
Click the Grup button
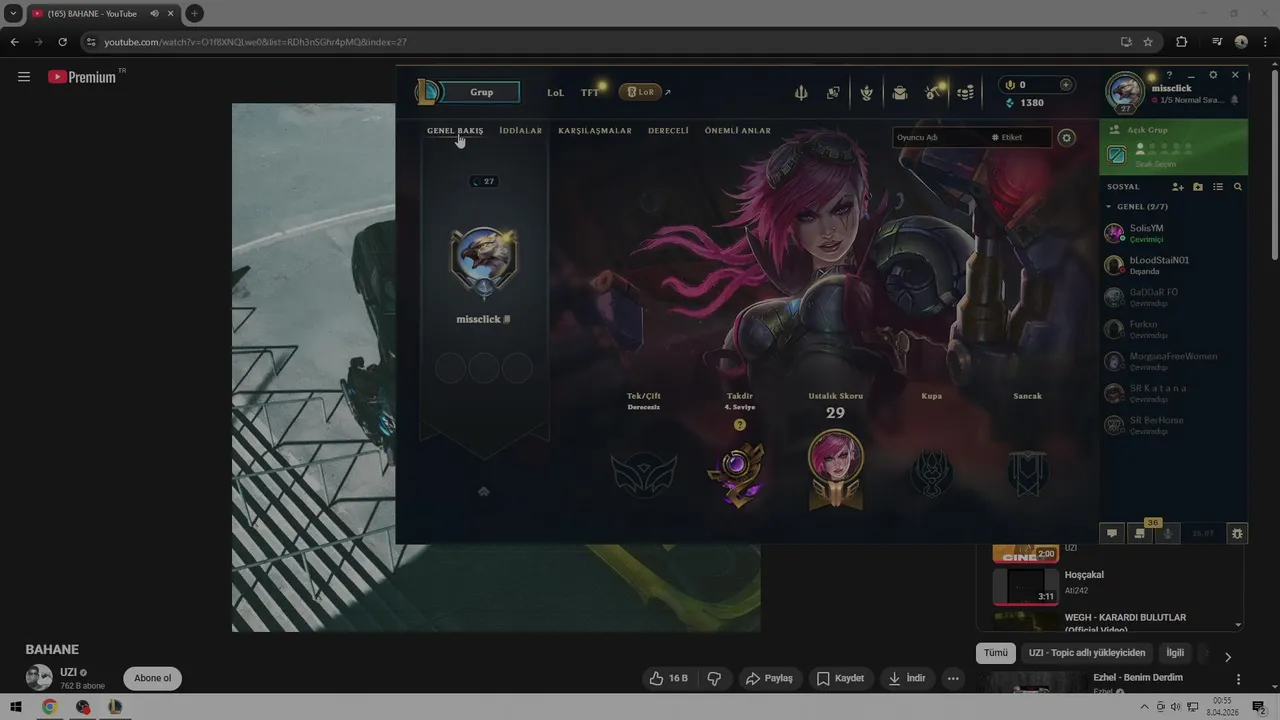[482, 92]
